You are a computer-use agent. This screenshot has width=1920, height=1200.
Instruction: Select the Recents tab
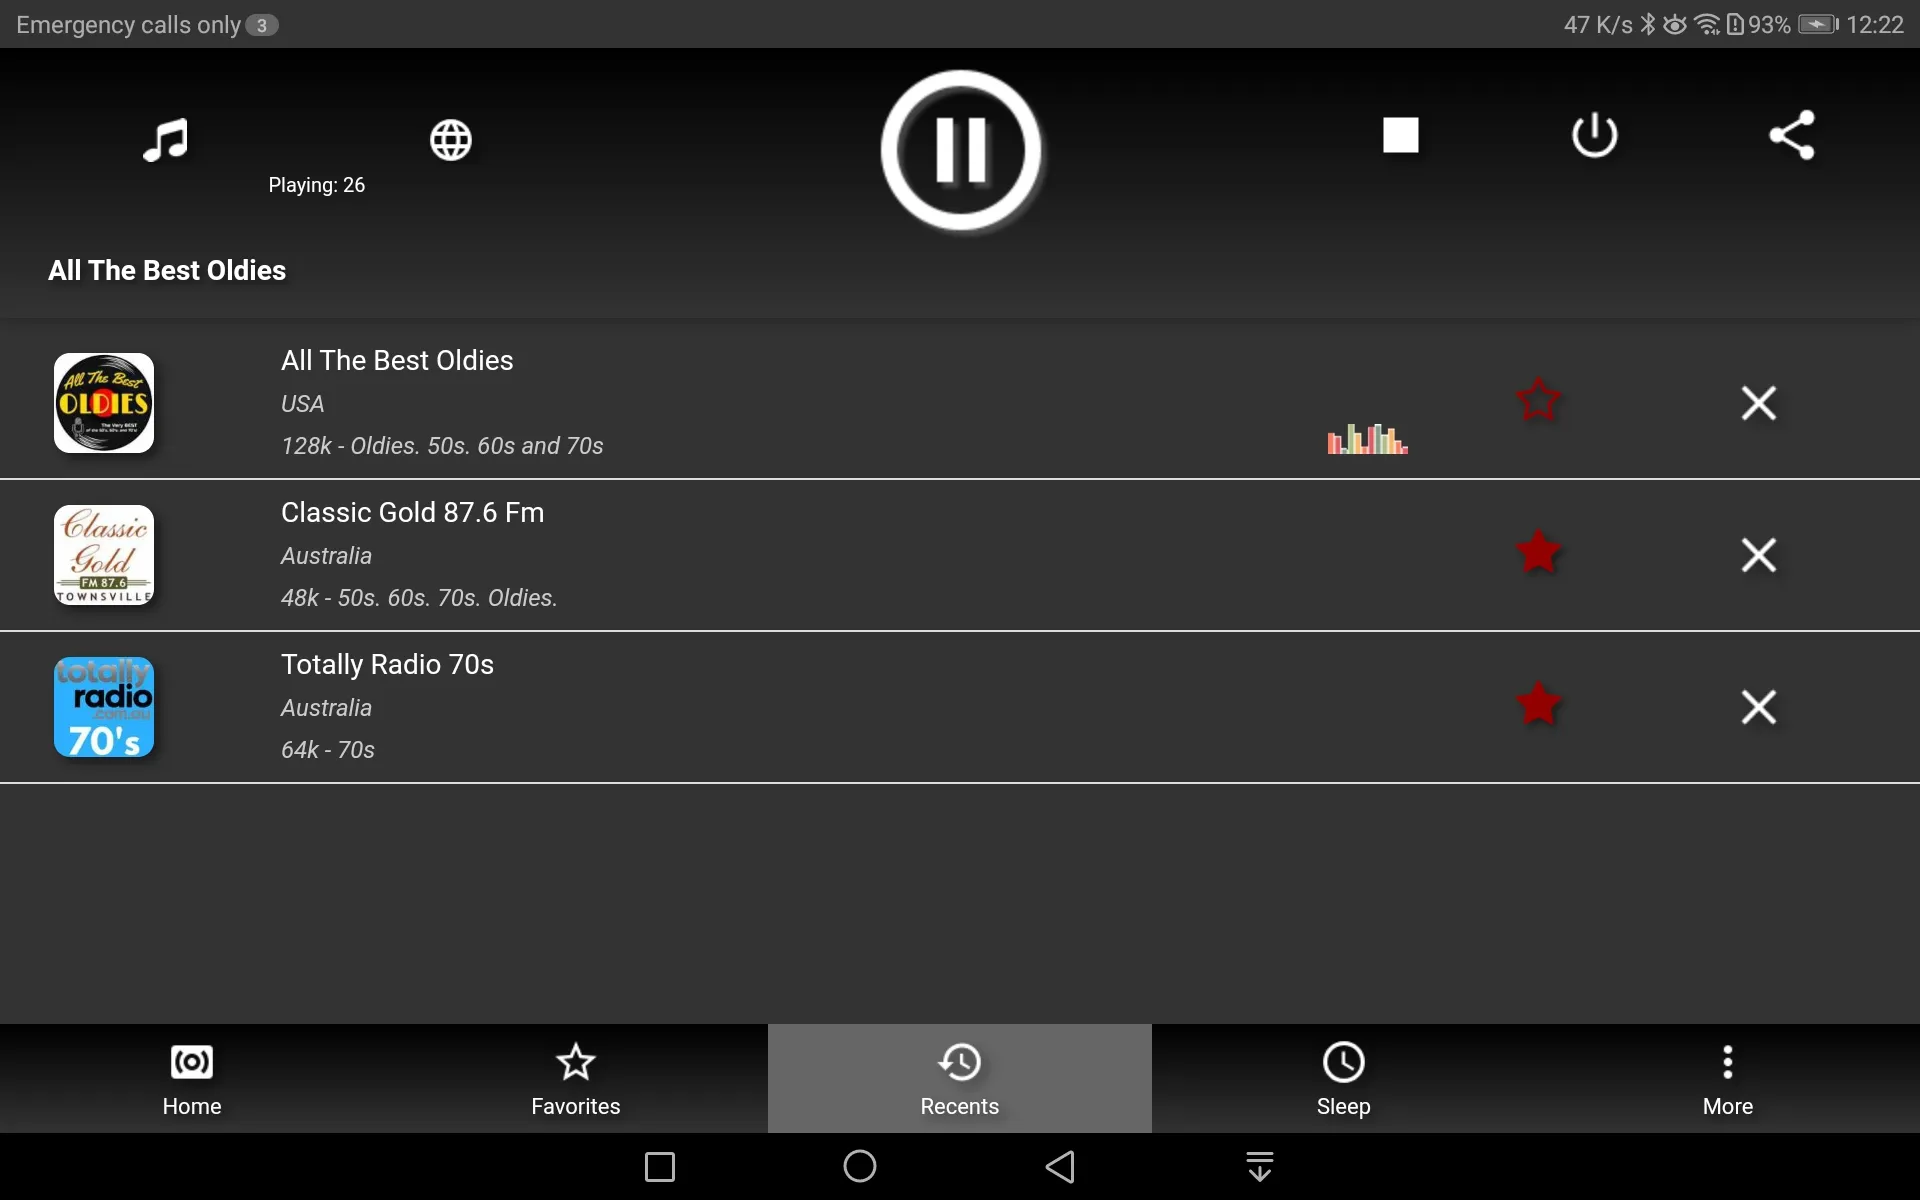(959, 1078)
